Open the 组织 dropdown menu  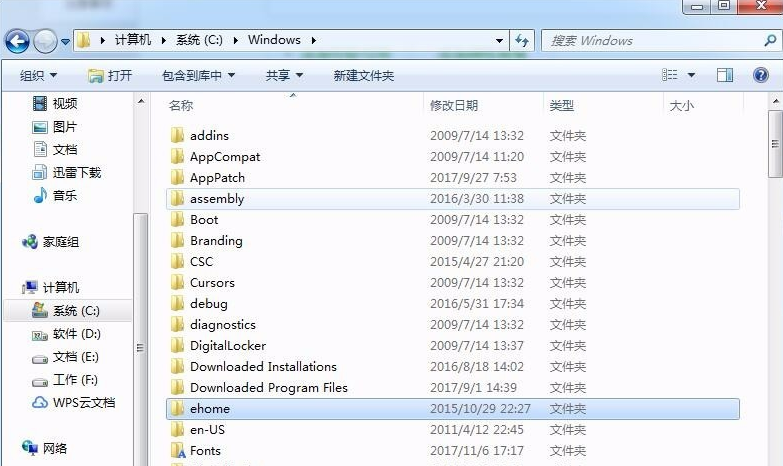pos(38,76)
